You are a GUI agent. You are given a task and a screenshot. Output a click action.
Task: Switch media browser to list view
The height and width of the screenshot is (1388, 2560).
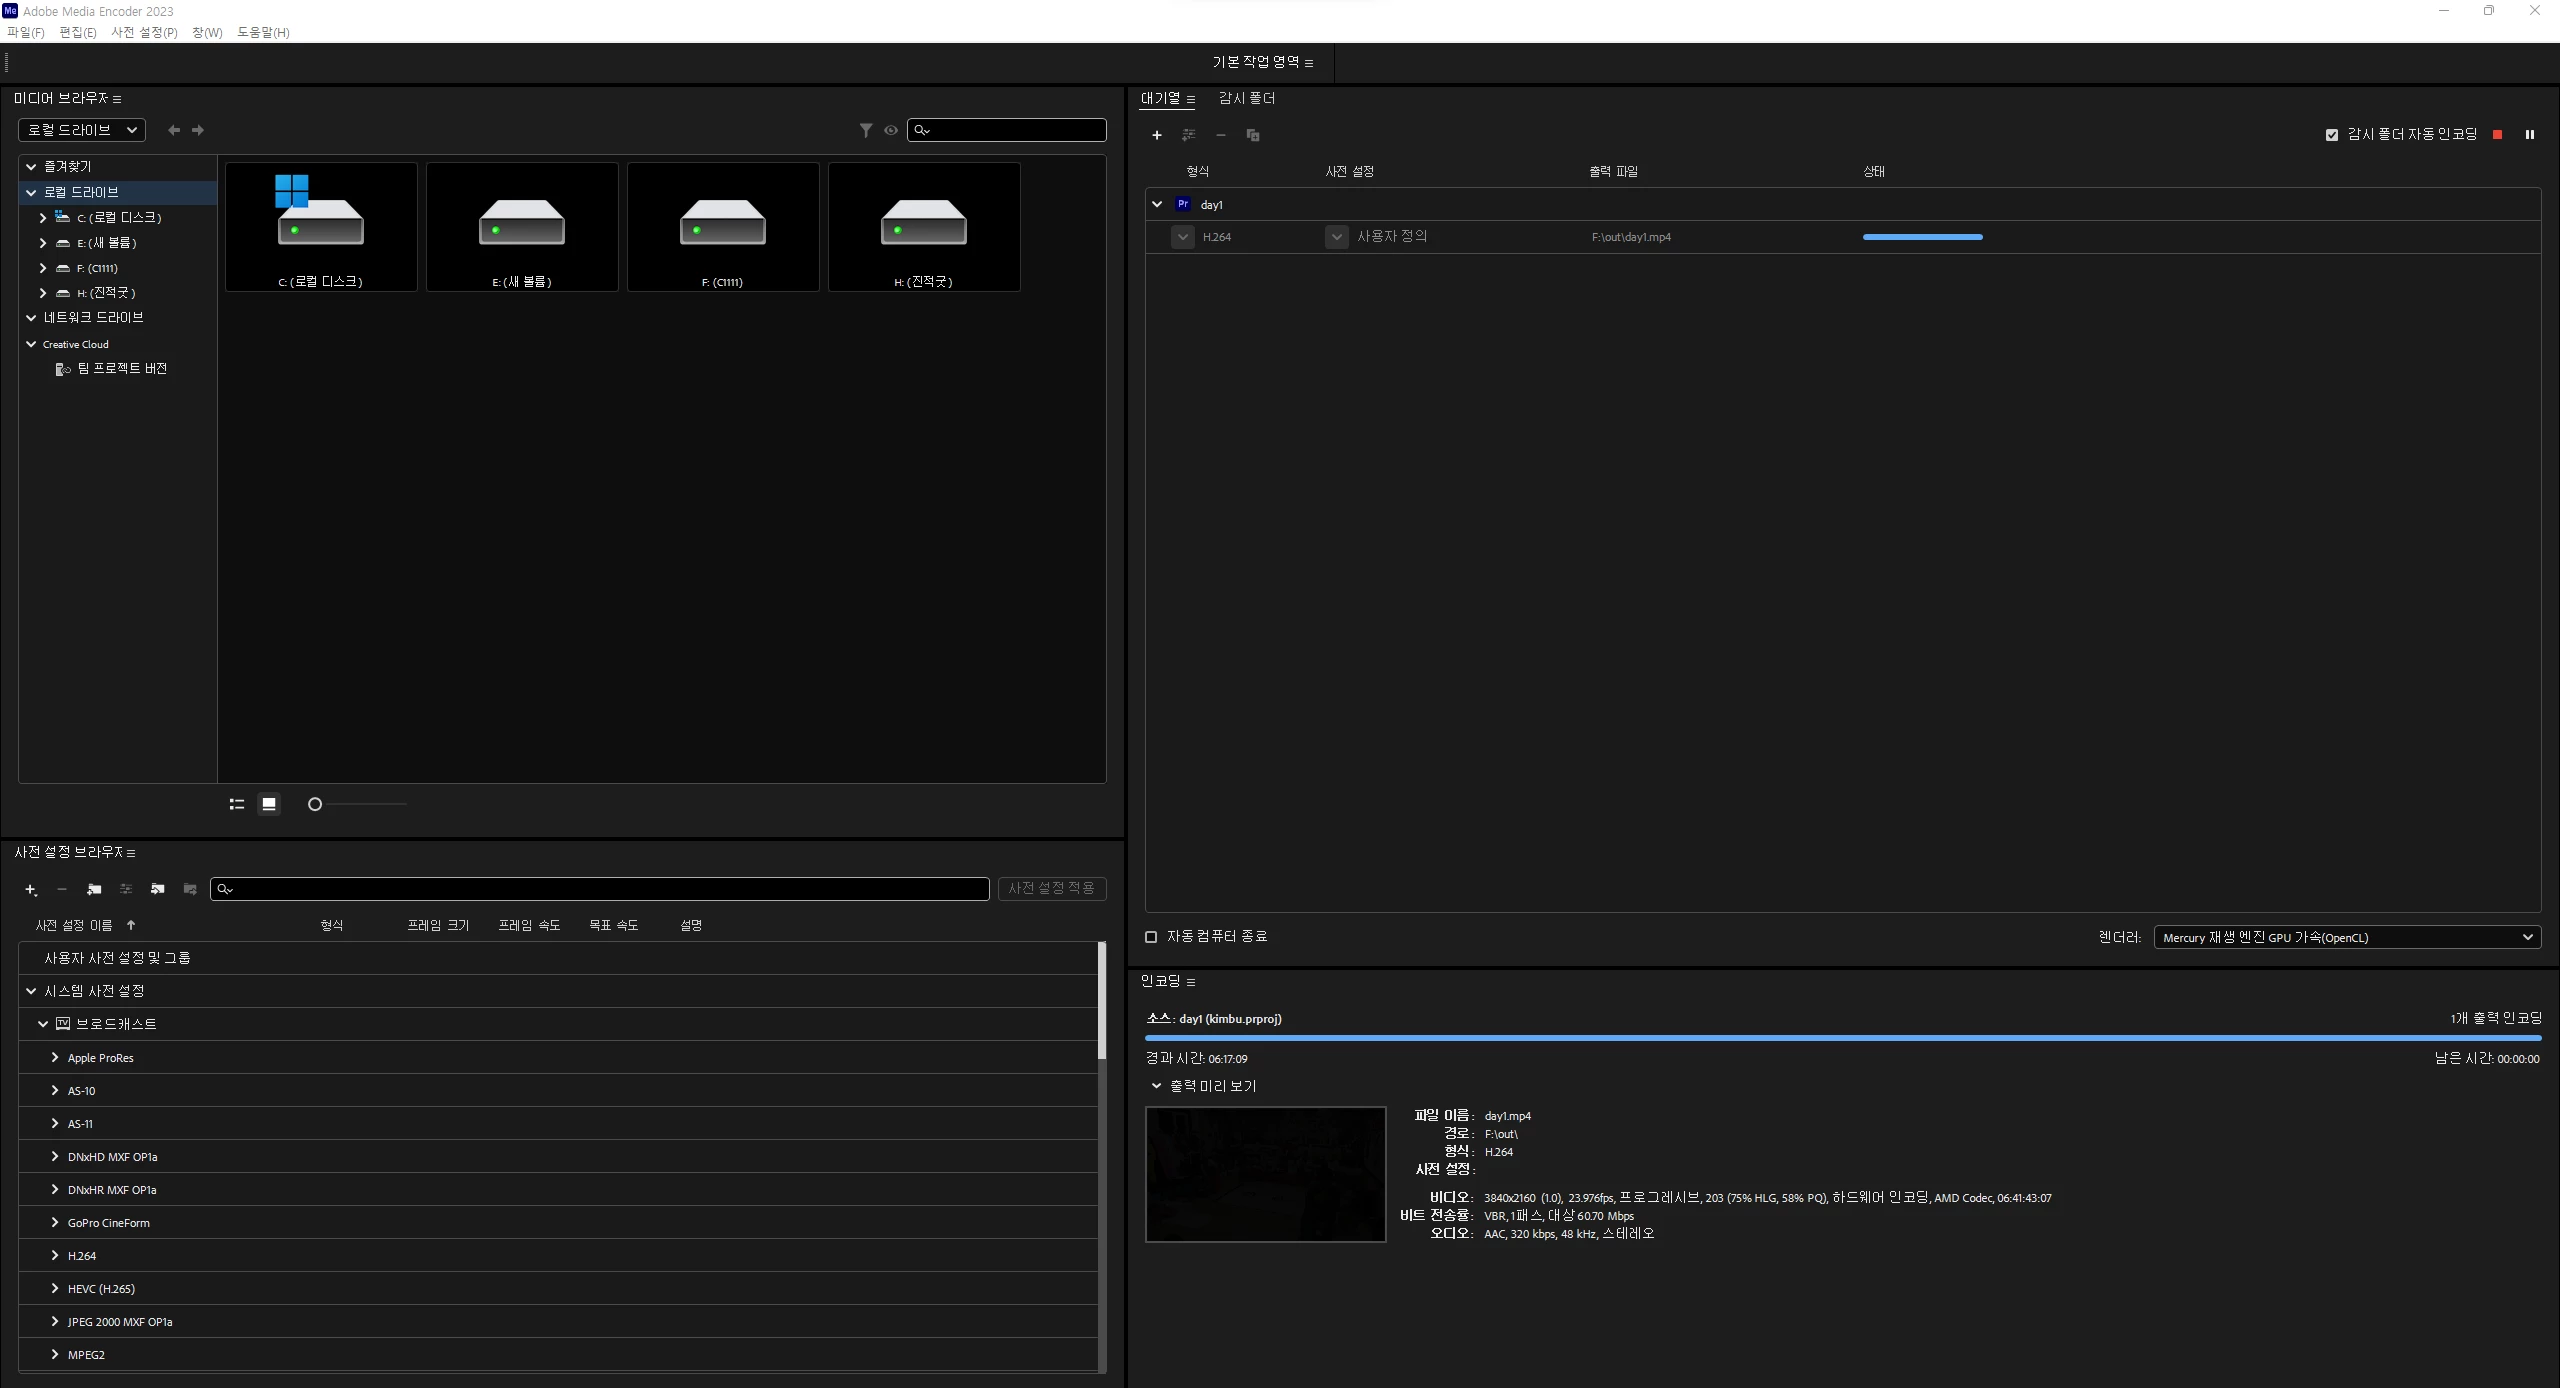(x=237, y=804)
